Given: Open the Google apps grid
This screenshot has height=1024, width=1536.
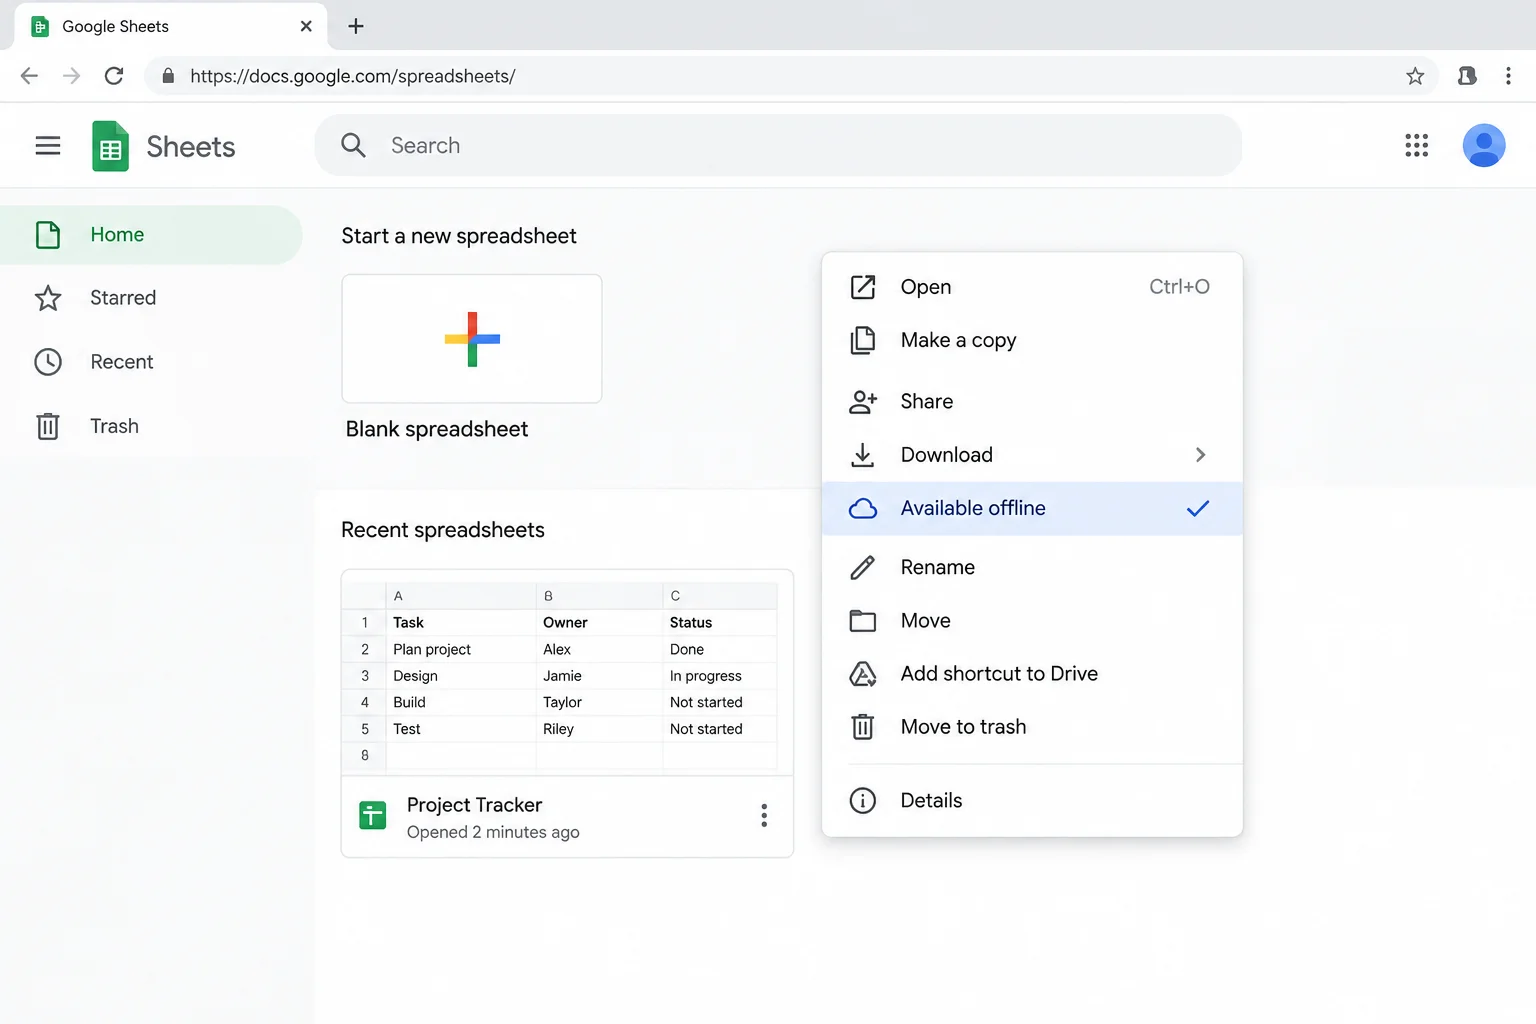Looking at the screenshot, I should pyautogui.click(x=1416, y=146).
